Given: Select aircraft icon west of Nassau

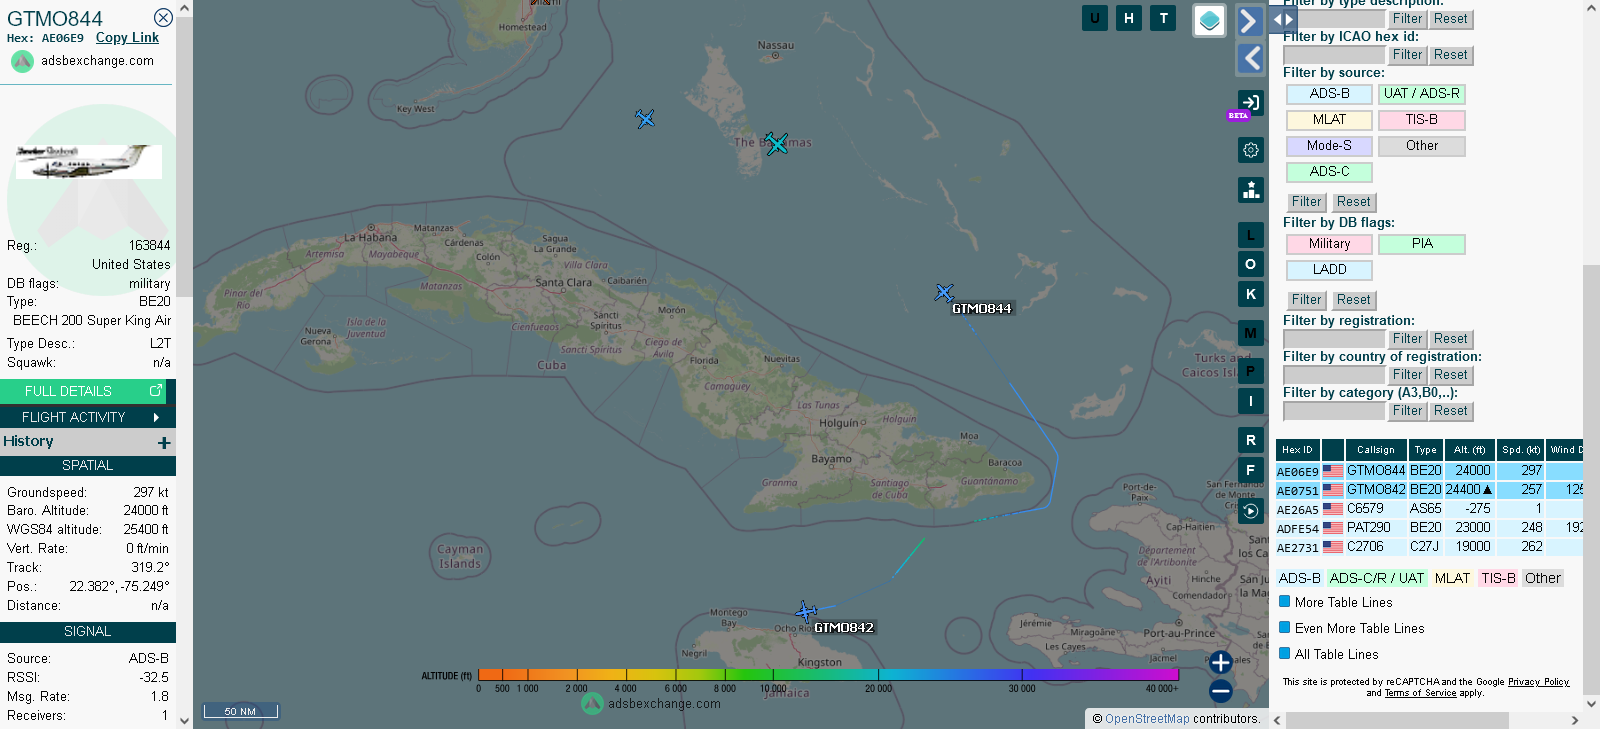Looking at the screenshot, I should click(645, 119).
